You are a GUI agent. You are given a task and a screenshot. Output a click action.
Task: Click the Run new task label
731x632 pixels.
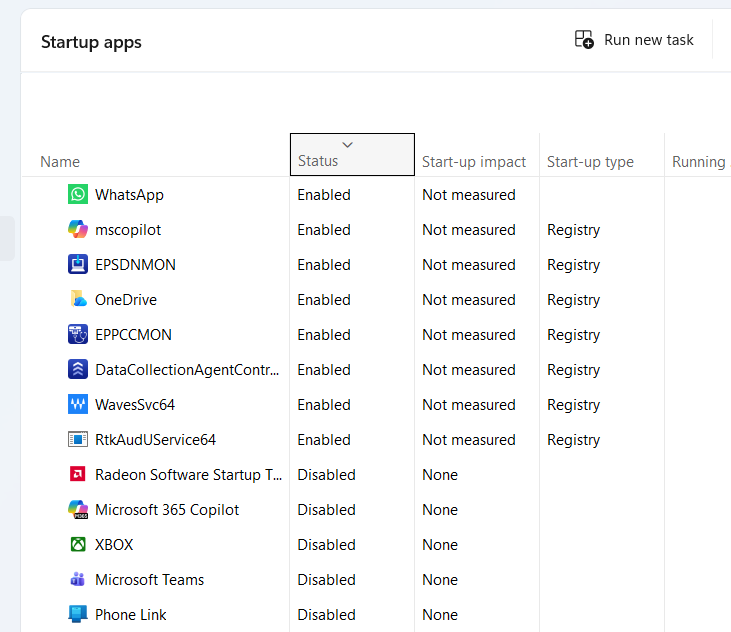[648, 40]
